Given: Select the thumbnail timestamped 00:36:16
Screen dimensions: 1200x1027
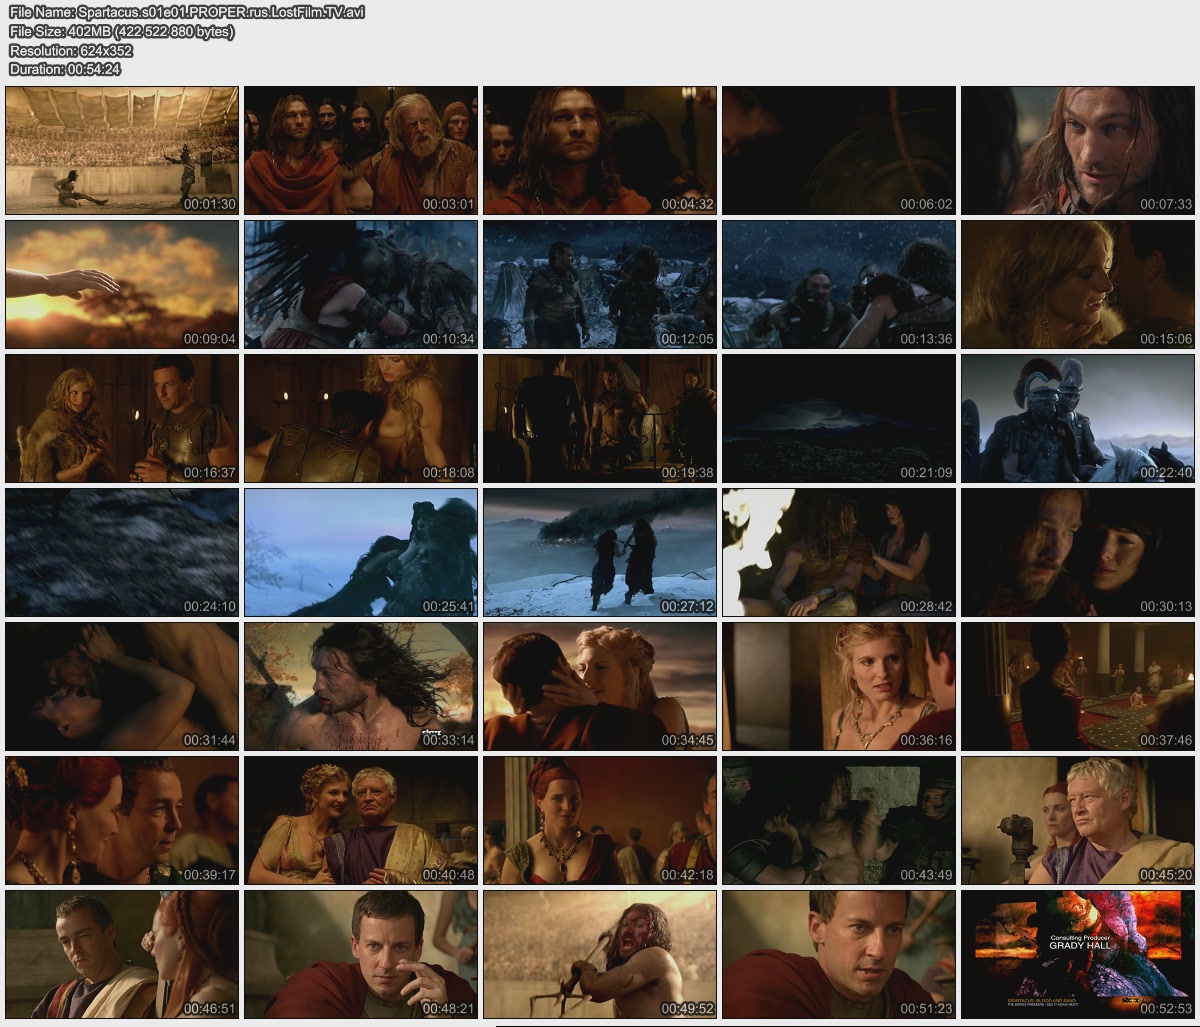Looking at the screenshot, I should (x=839, y=686).
